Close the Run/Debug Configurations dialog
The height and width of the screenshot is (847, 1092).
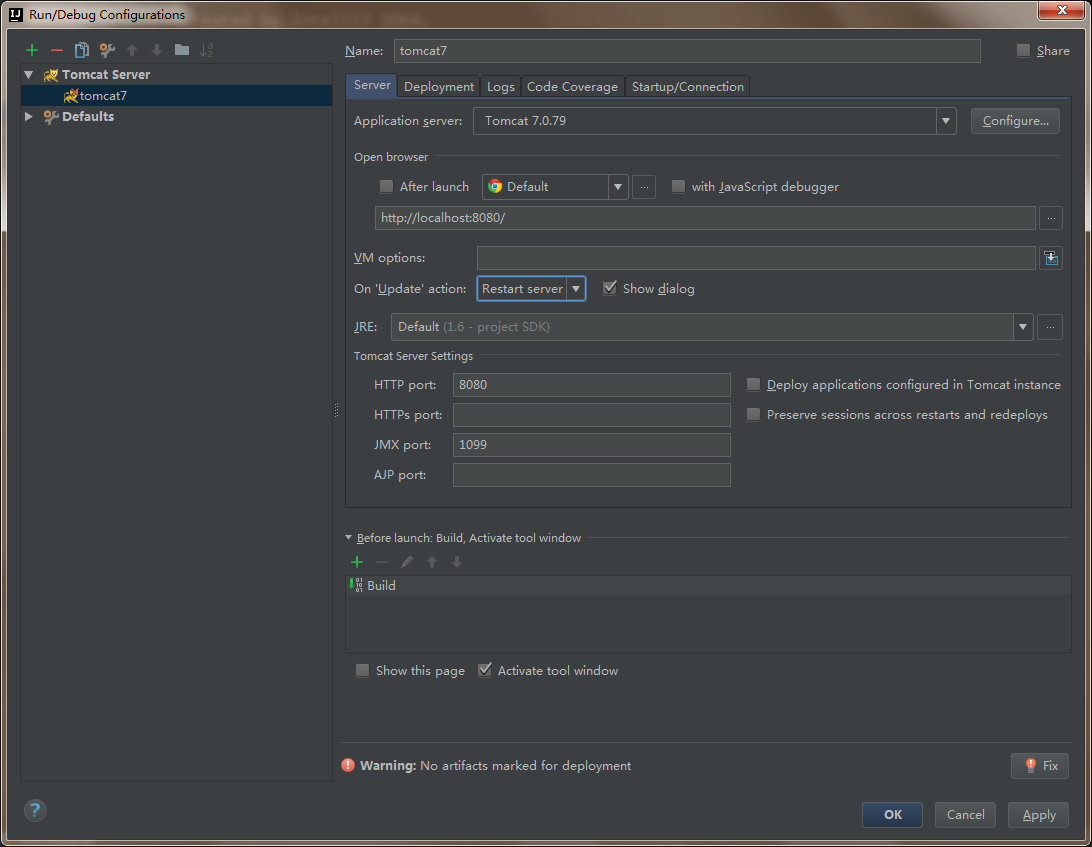(1062, 10)
